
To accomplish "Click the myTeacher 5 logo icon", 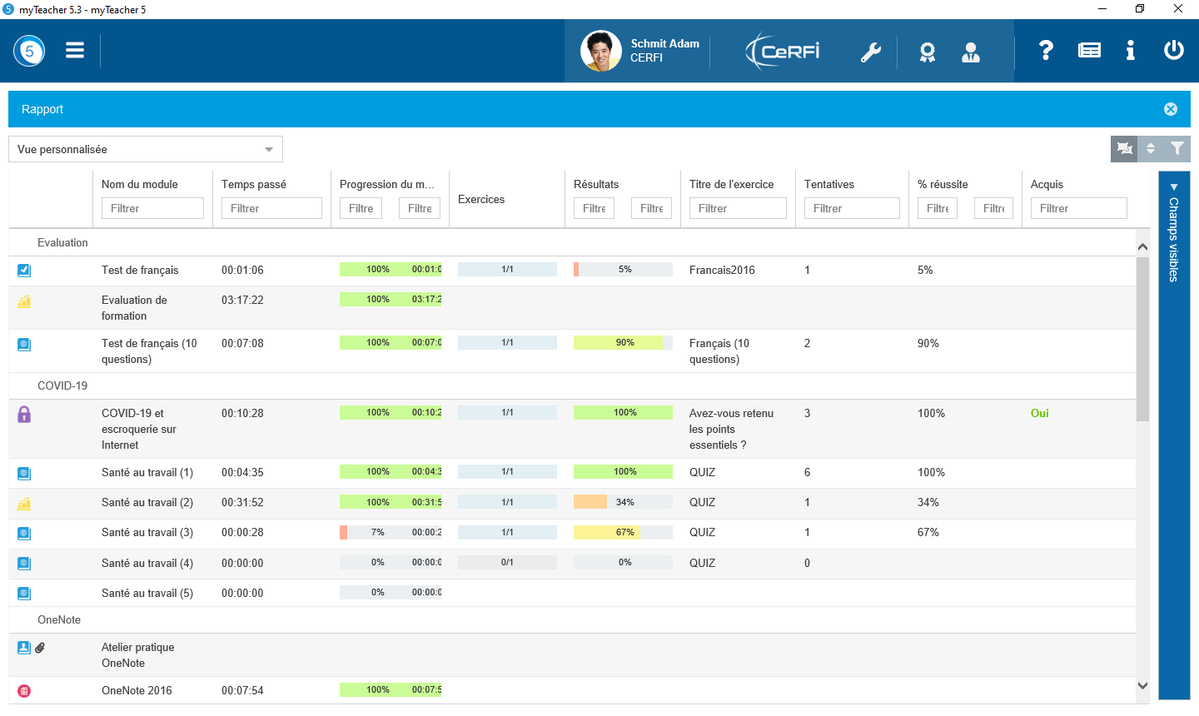I will pyautogui.click(x=29, y=50).
